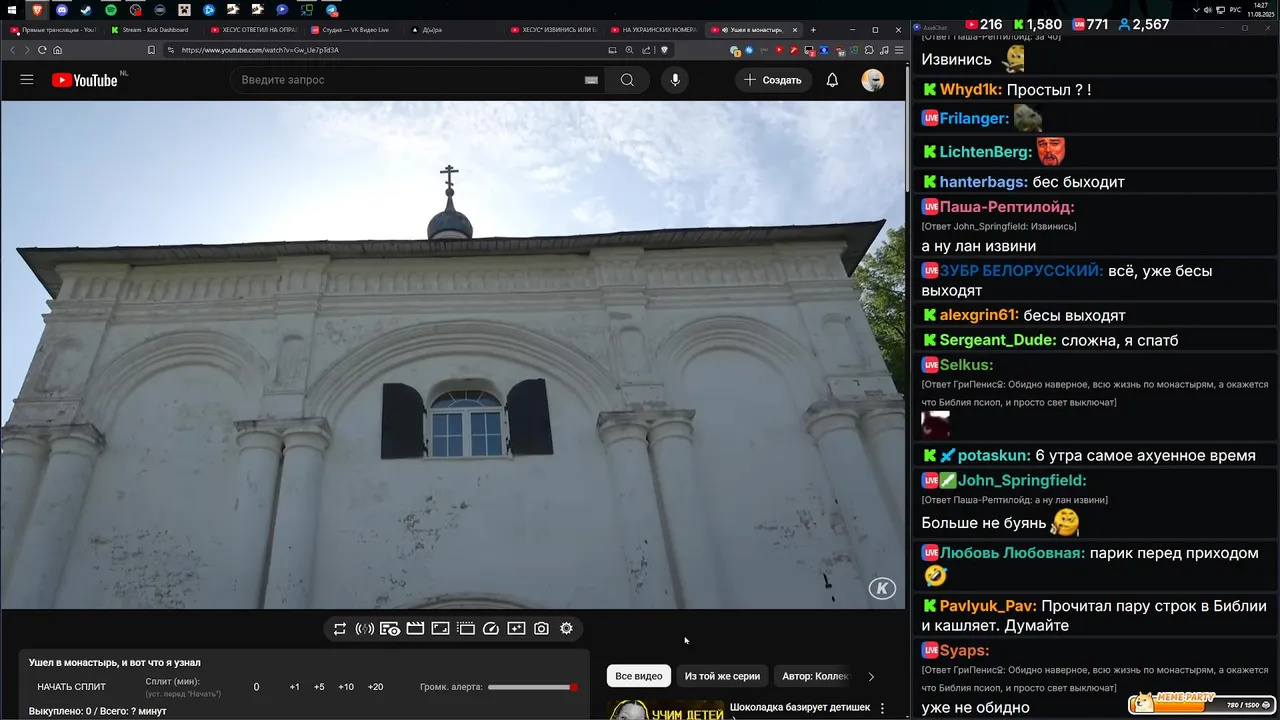1280x720 pixels.
Task: Click hanterbags message in AxelChat
Action: tap(1096, 182)
